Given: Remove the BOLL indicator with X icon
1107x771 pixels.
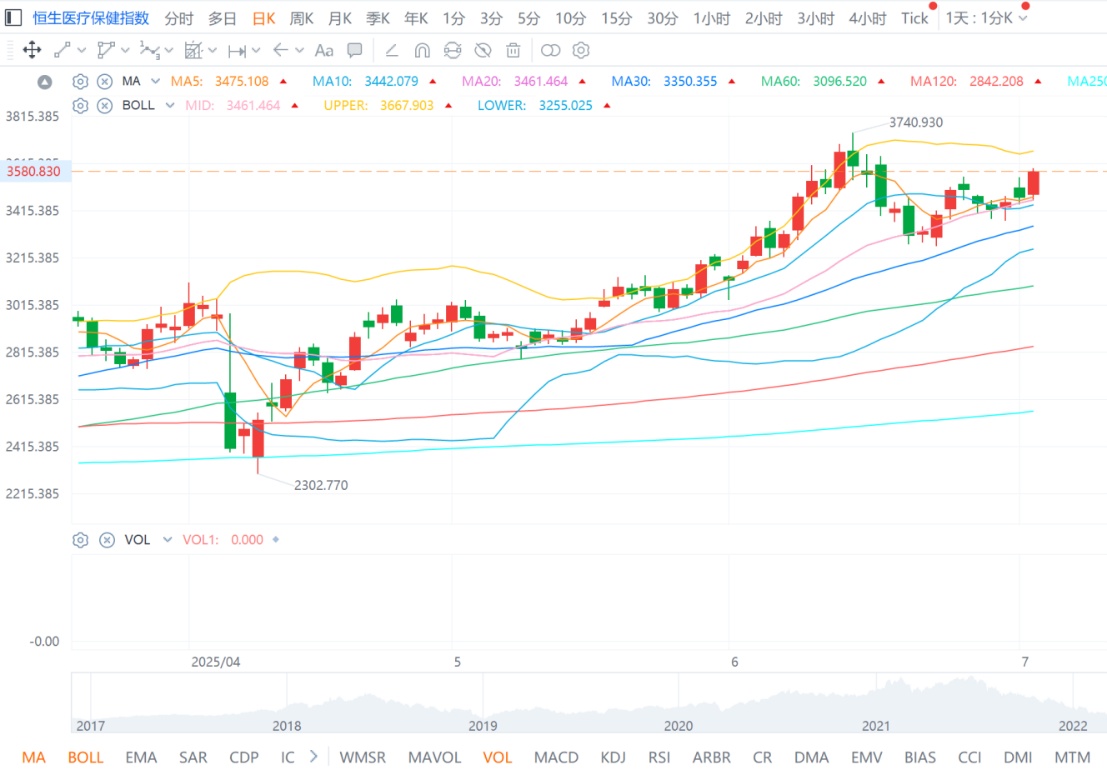Looking at the screenshot, I should [x=104, y=105].
